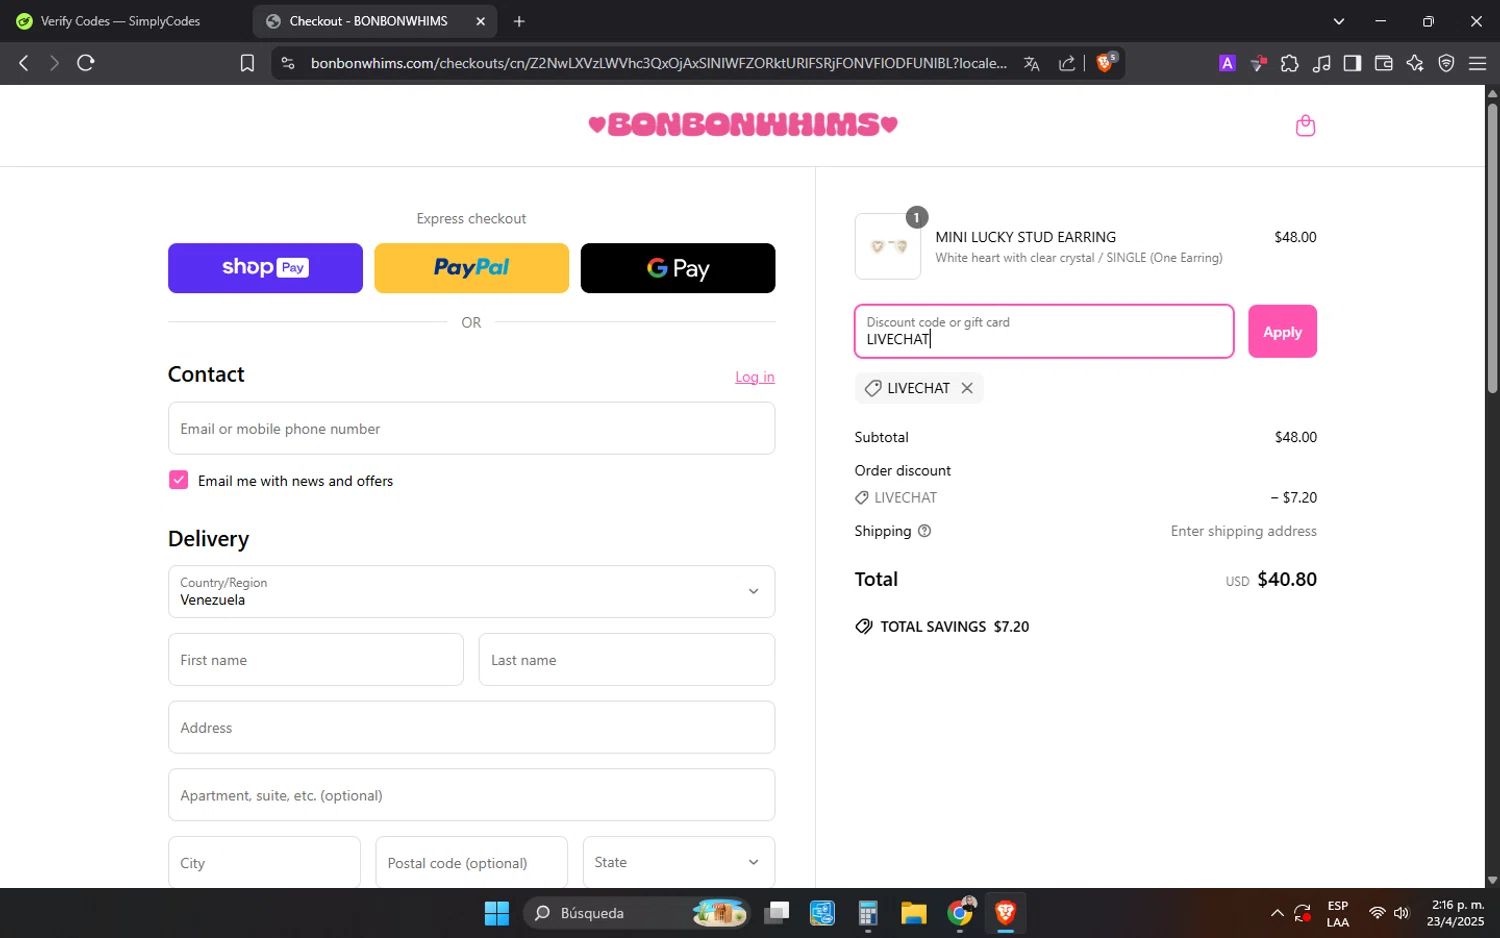Open the Windows Start menu
Viewport: 1500px width, 938px height.
pyautogui.click(x=496, y=913)
